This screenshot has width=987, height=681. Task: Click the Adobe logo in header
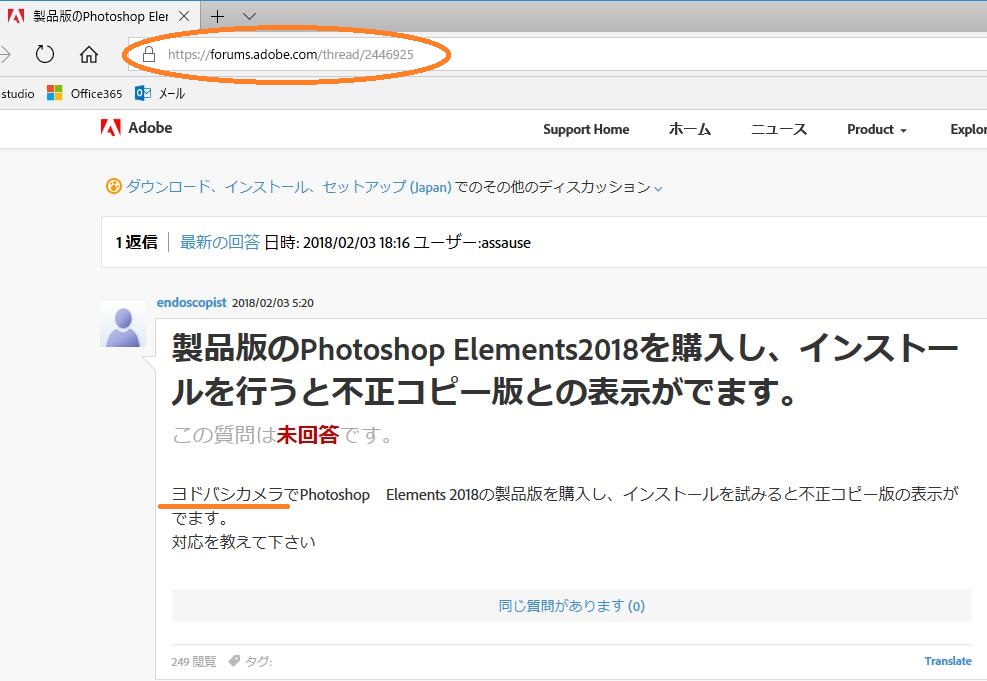click(137, 128)
